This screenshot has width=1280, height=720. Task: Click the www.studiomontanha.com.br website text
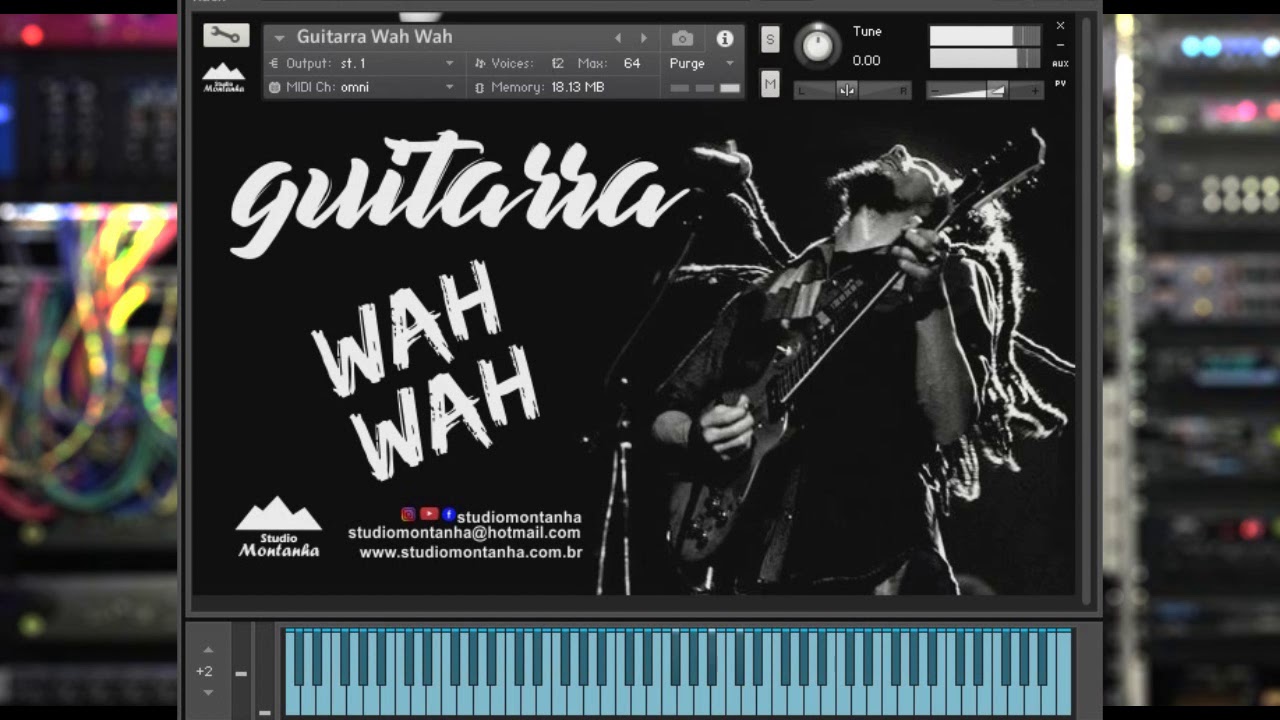tap(471, 552)
